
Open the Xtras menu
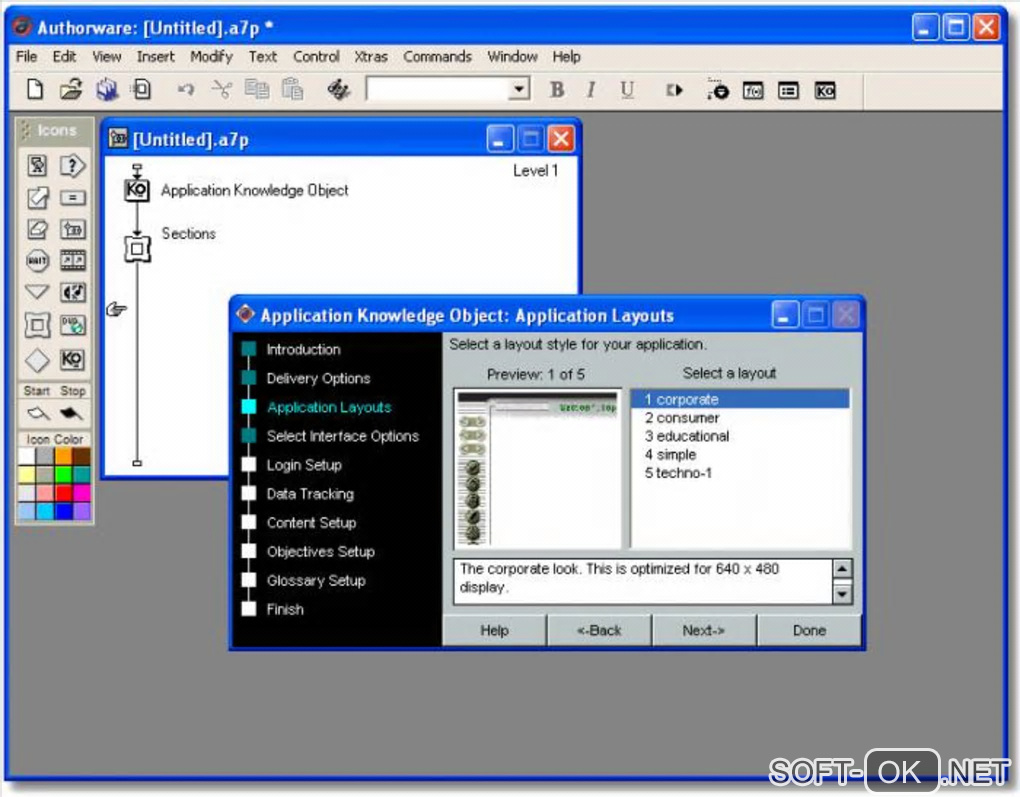click(371, 57)
